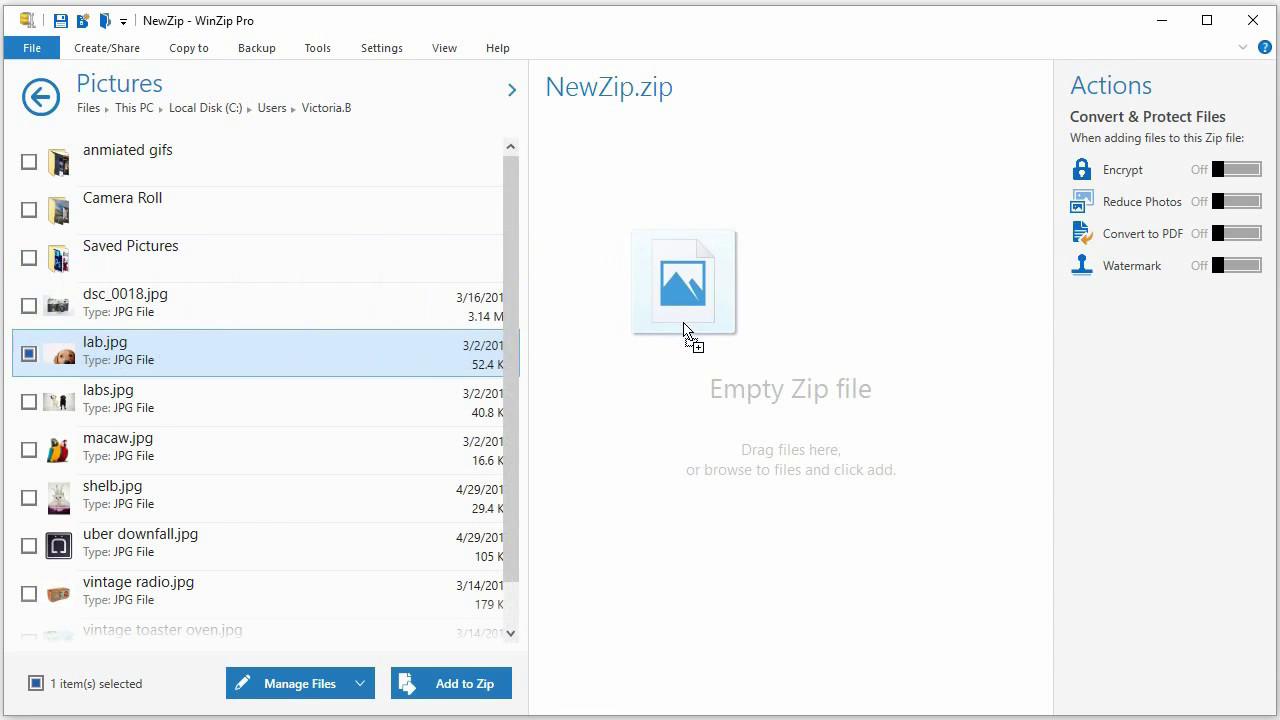Click the Encrypt padlock icon
This screenshot has height=720, width=1280.
(x=1081, y=169)
